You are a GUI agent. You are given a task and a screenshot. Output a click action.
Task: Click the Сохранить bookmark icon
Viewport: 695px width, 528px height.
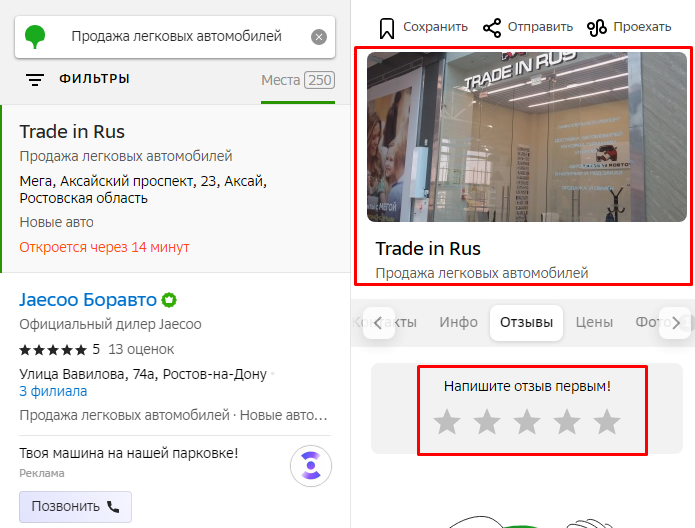[x=387, y=28]
